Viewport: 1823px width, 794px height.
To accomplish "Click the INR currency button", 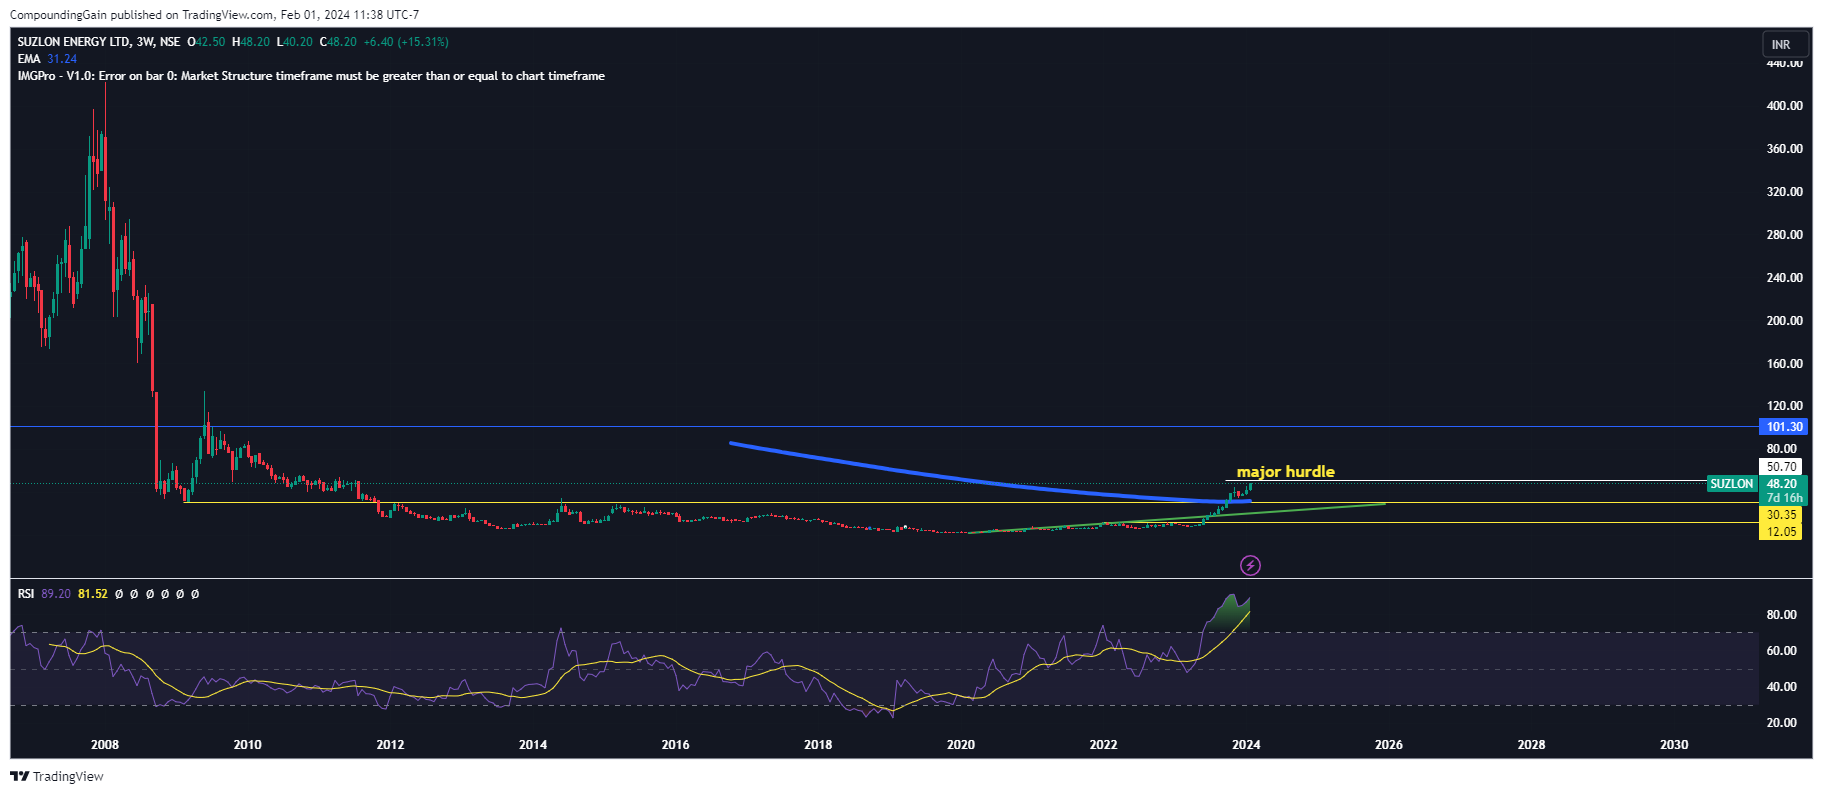I will pos(1784,44).
